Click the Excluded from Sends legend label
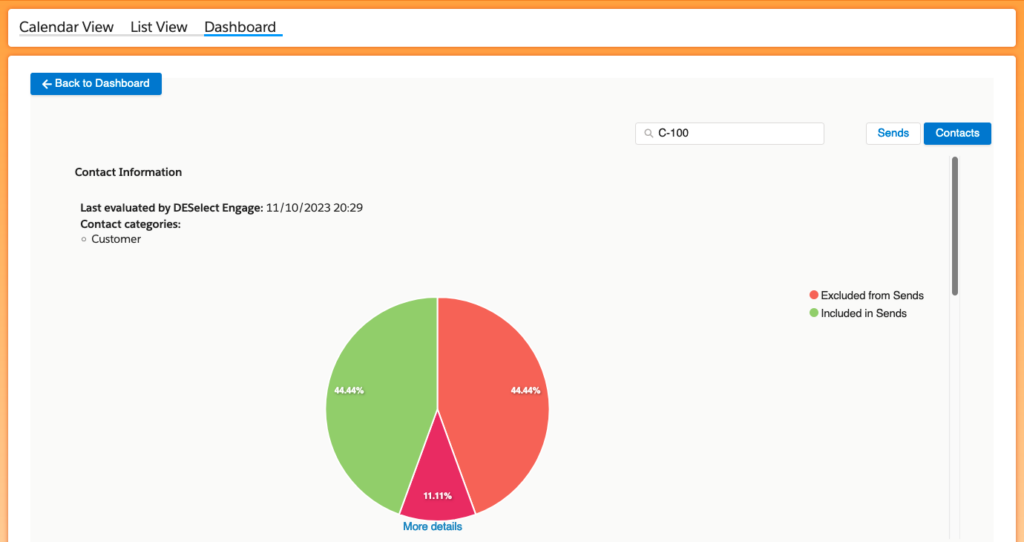Image resolution: width=1024 pixels, height=542 pixels. (872, 295)
